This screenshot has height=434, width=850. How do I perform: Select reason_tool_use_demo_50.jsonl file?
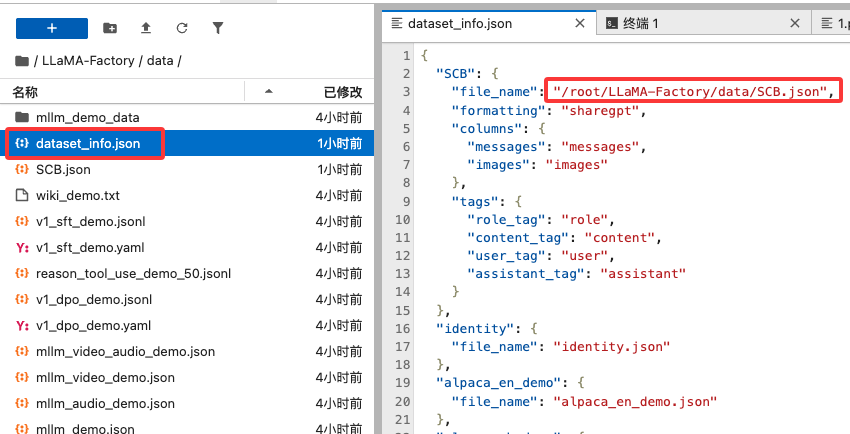pyautogui.click(x=187, y=274)
